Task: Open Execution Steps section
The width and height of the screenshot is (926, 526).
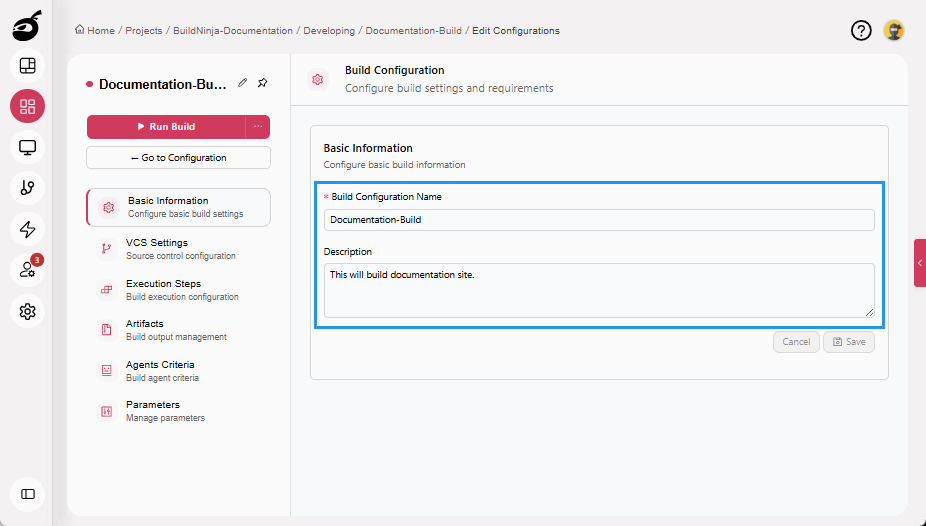Action: (x=178, y=290)
